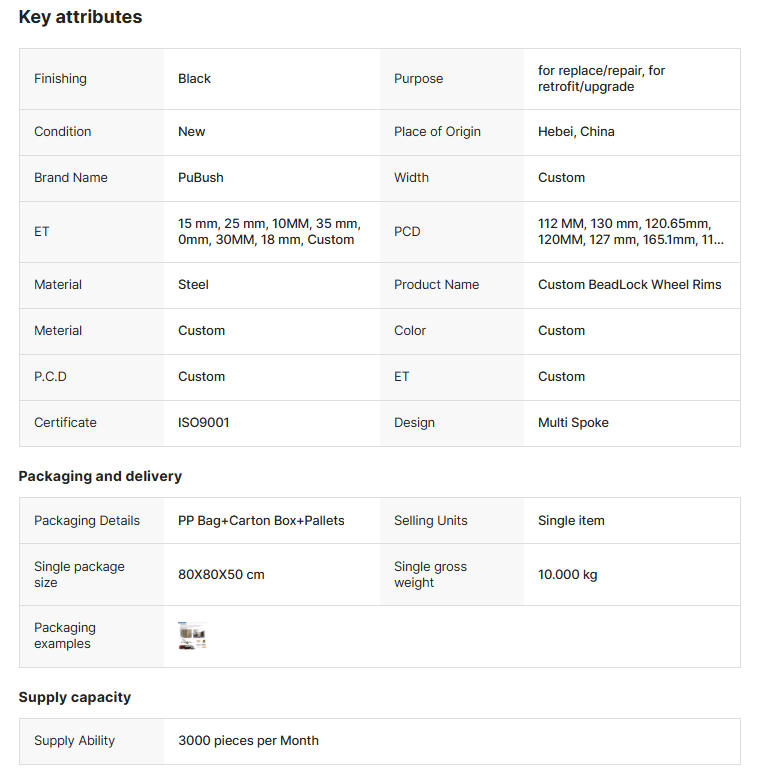
Task: Click the Single item selling units value
Action: (571, 521)
